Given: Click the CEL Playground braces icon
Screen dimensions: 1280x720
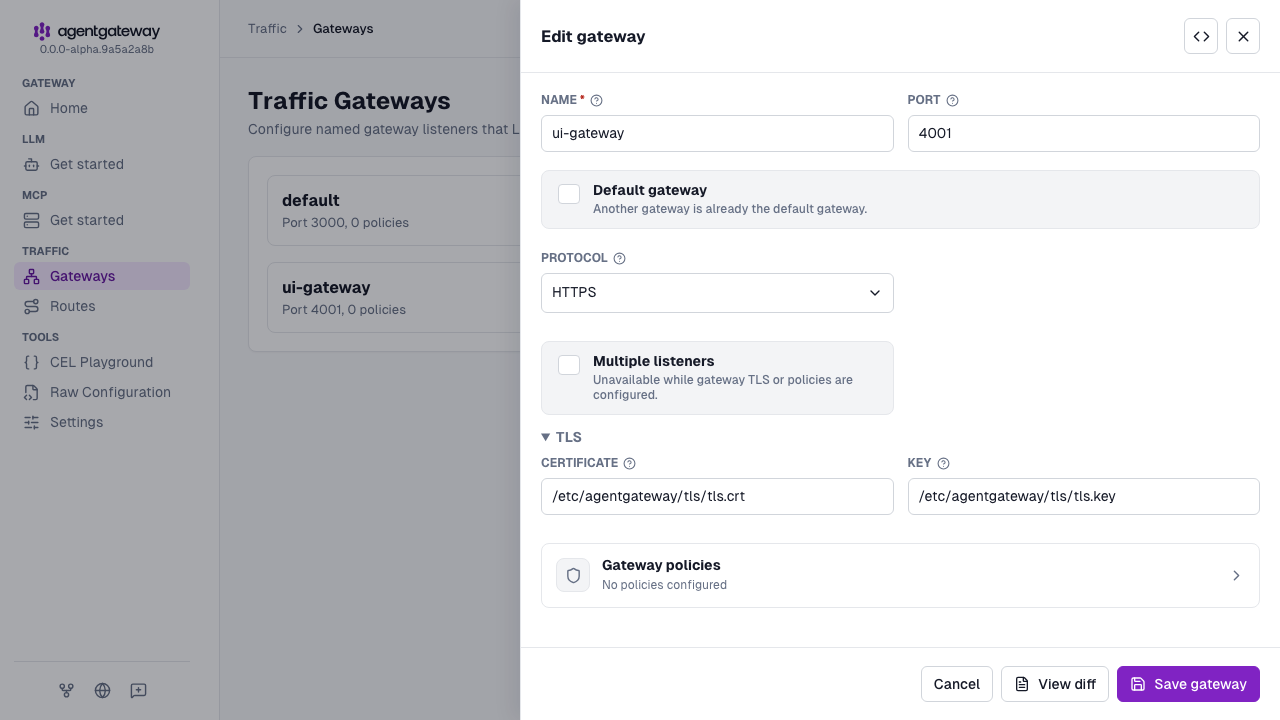Looking at the screenshot, I should tap(32, 362).
